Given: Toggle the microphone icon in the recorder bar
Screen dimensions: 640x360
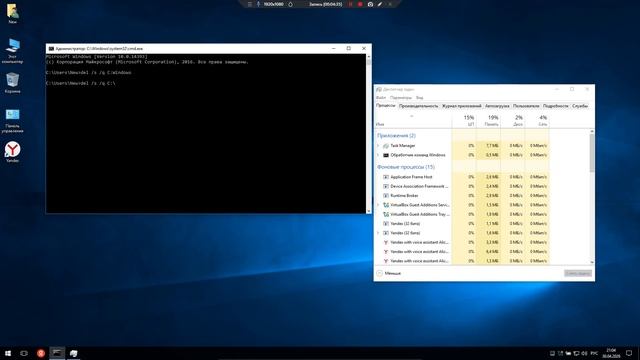Looking at the screenshot, I should [258, 4].
